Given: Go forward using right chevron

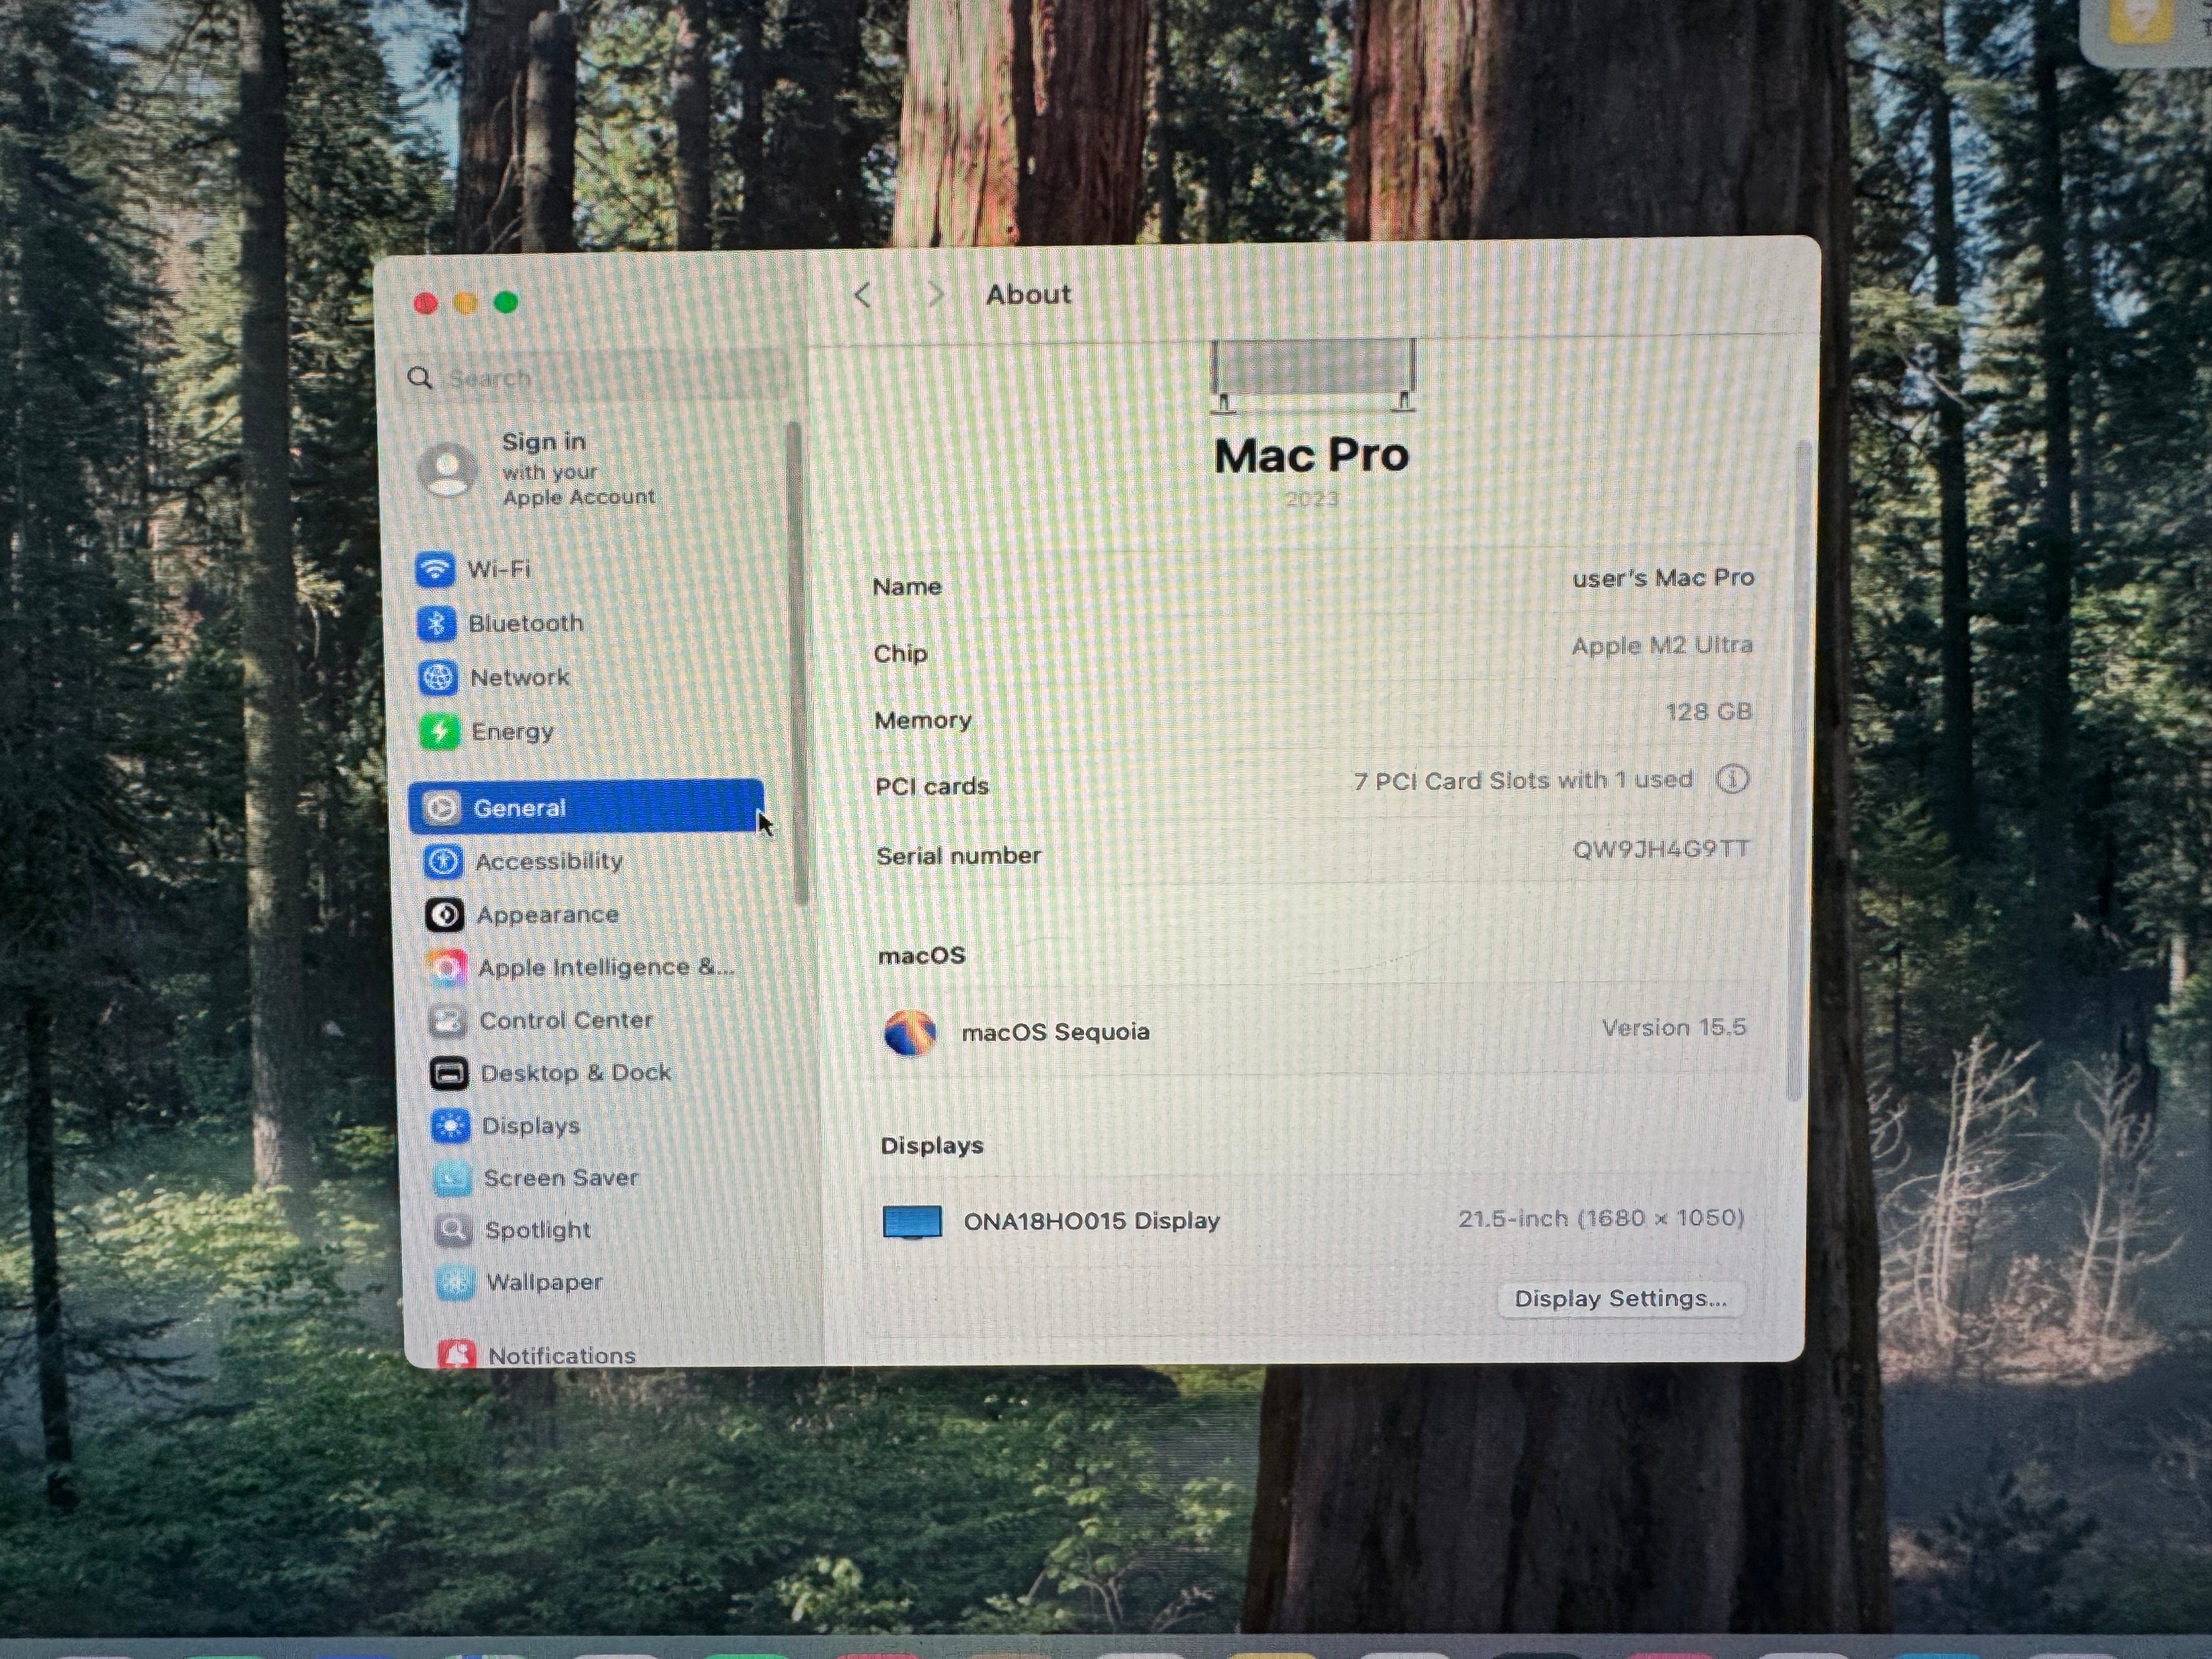Looking at the screenshot, I should (x=936, y=295).
